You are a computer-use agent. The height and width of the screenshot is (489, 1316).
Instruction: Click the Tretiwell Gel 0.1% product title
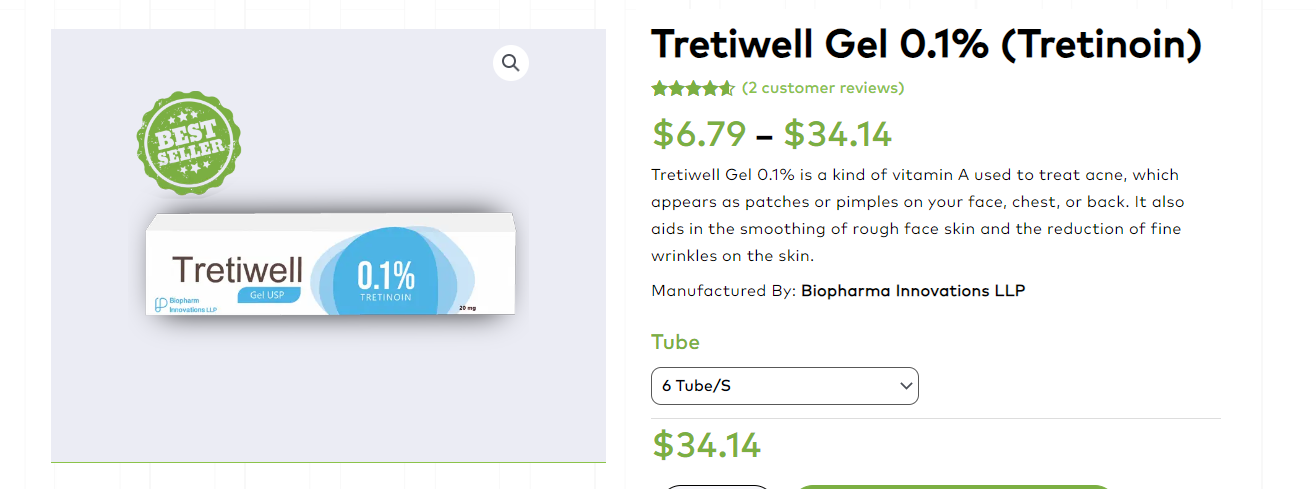[x=926, y=45]
